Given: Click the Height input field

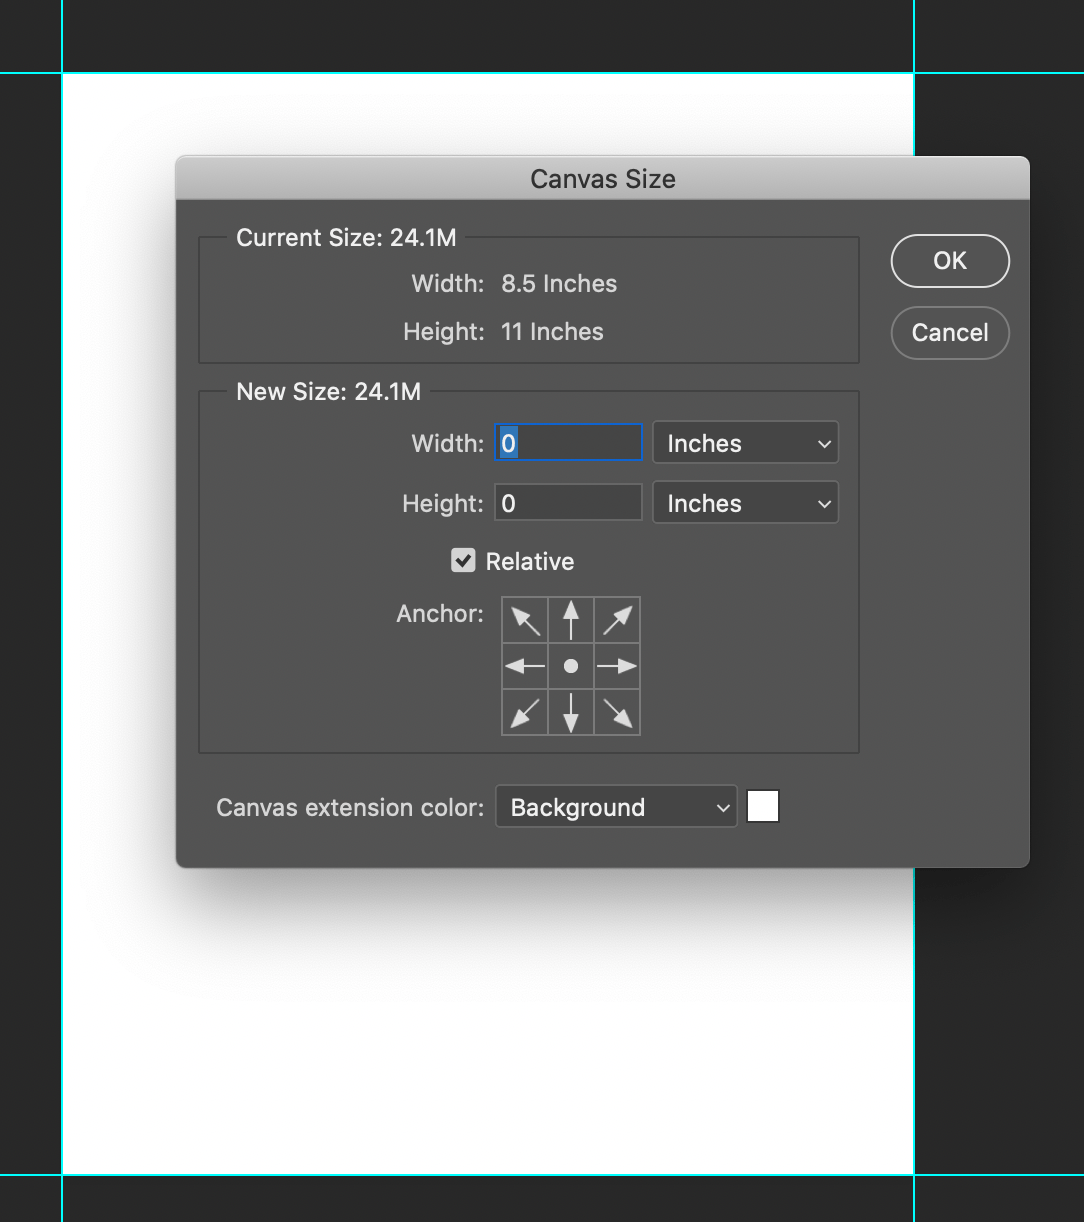Looking at the screenshot, I should point(567,502).
